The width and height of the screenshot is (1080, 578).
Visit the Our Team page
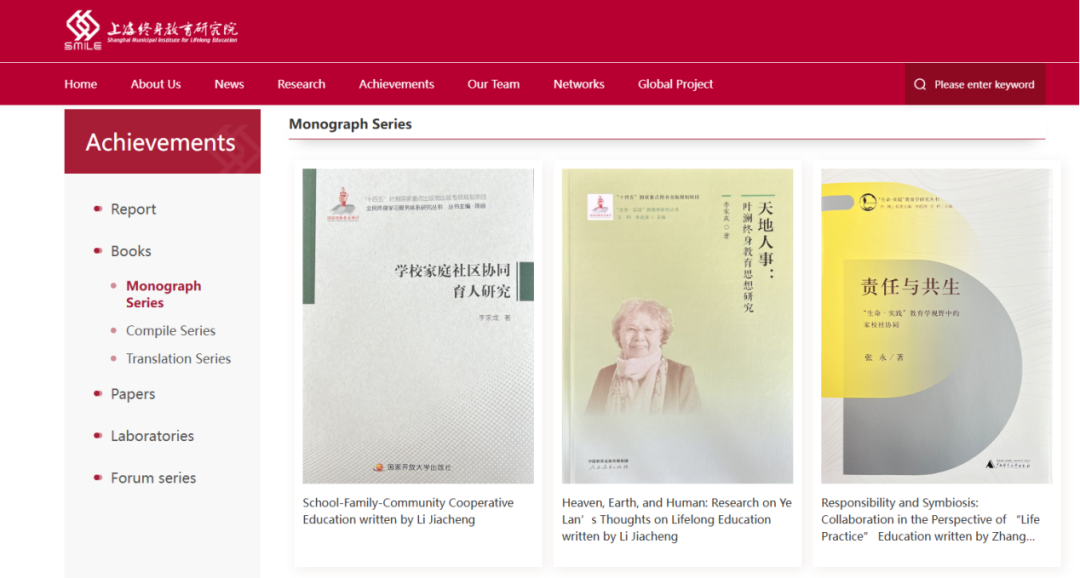[493, 84]
